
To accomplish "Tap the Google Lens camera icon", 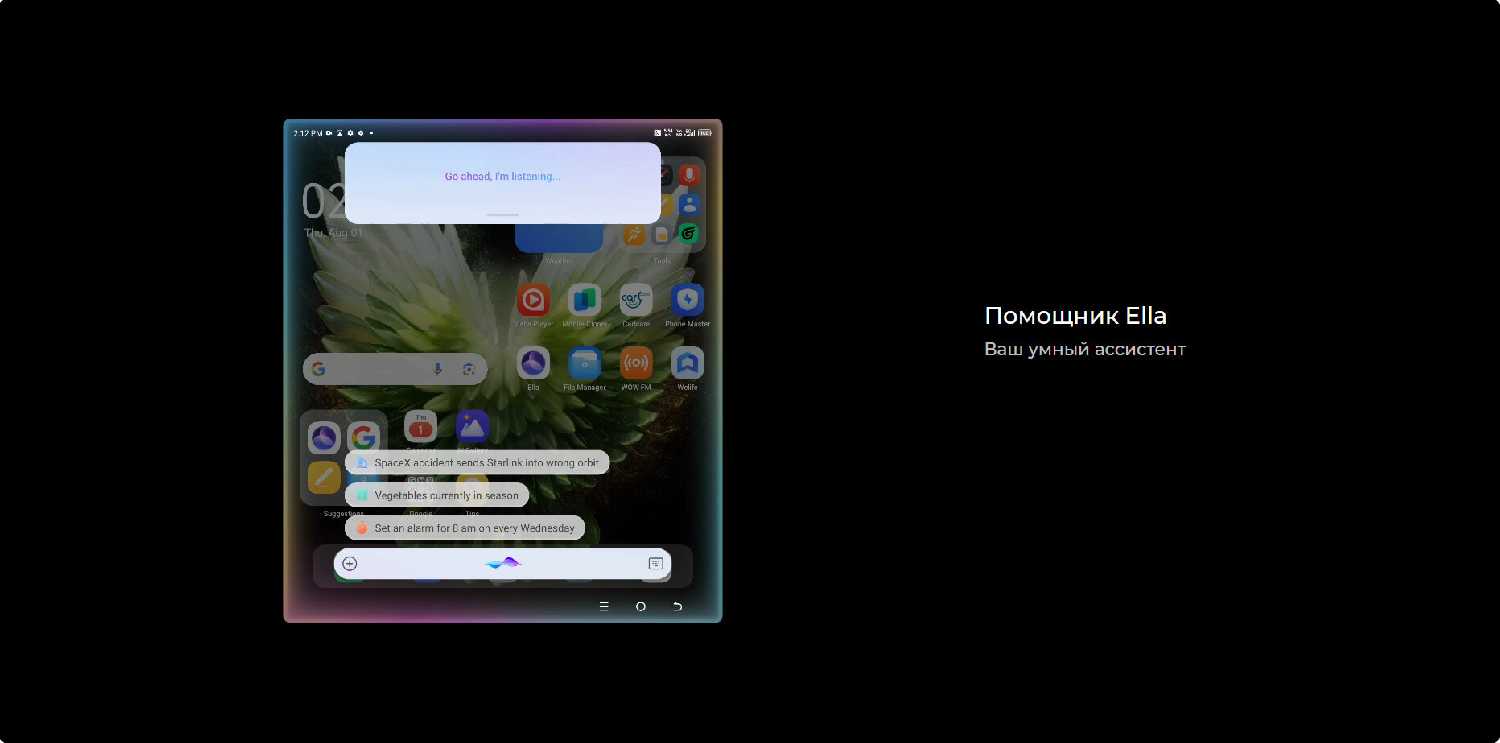I will (x=468, y=369).
